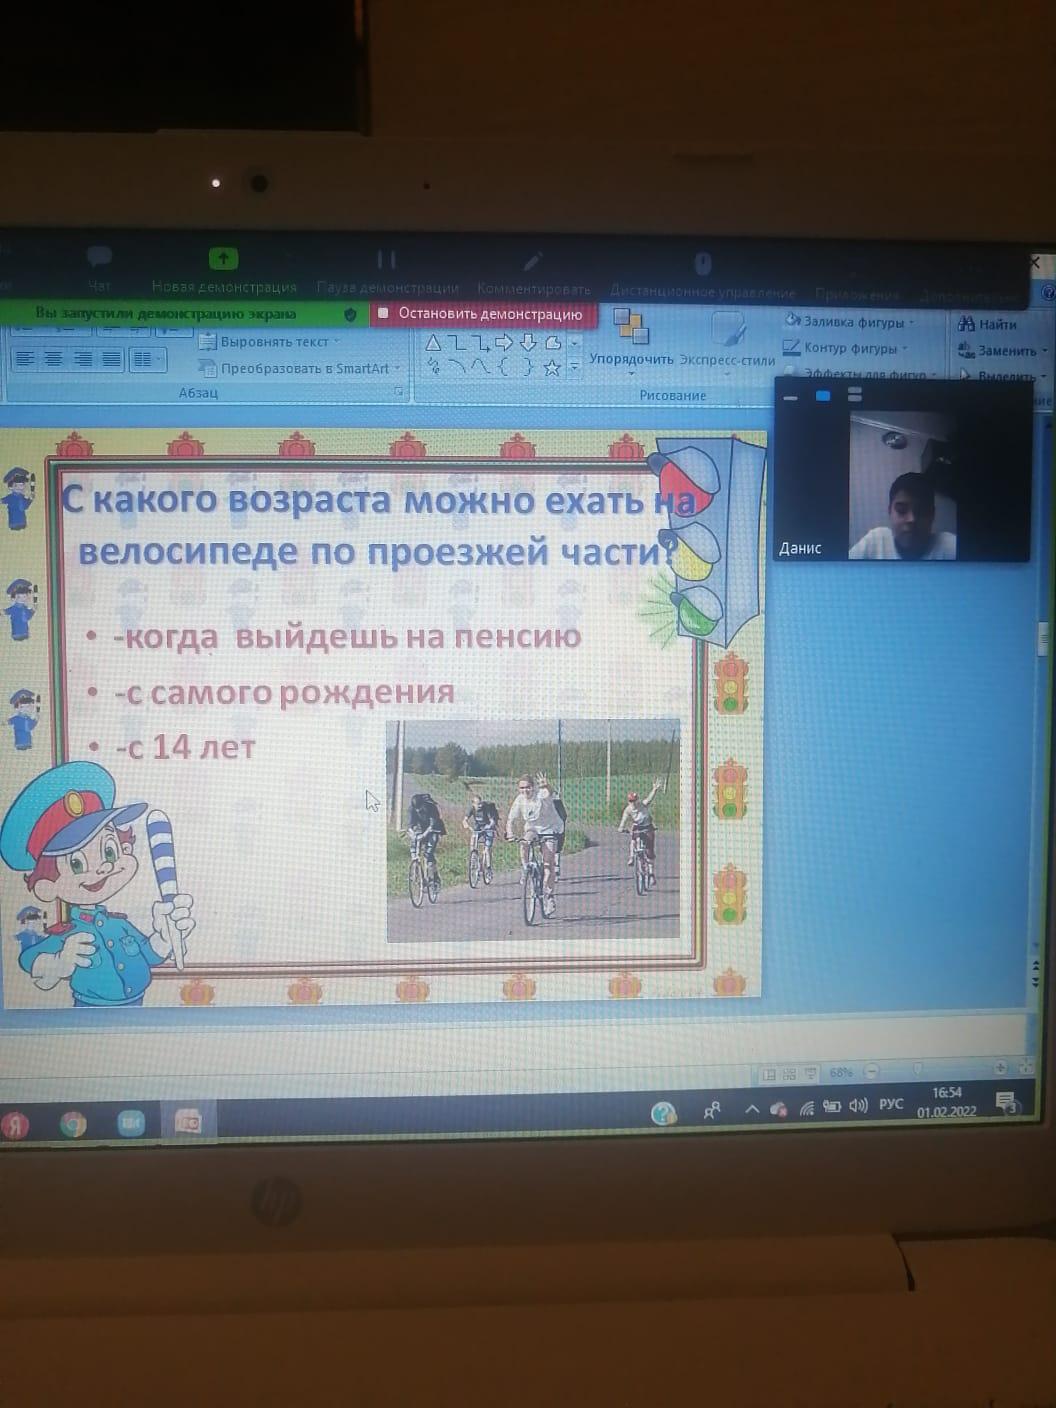Click the Заменить replace button
The width and height of the screenshot is (1056, 1408).
tap(1001, 350)
